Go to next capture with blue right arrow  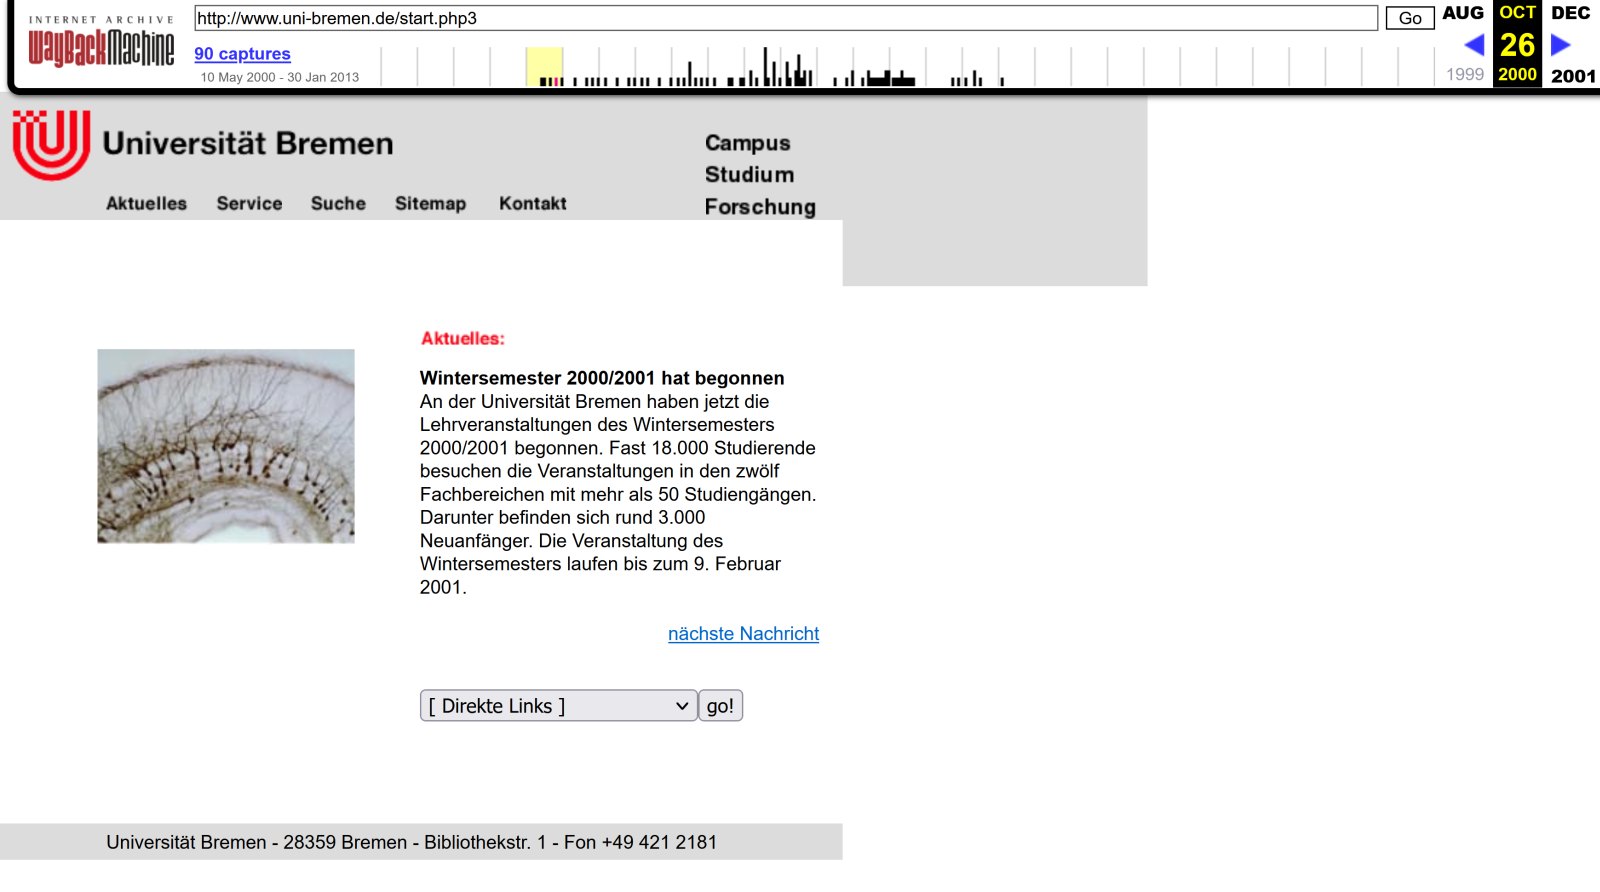(x=1561, y=45)
